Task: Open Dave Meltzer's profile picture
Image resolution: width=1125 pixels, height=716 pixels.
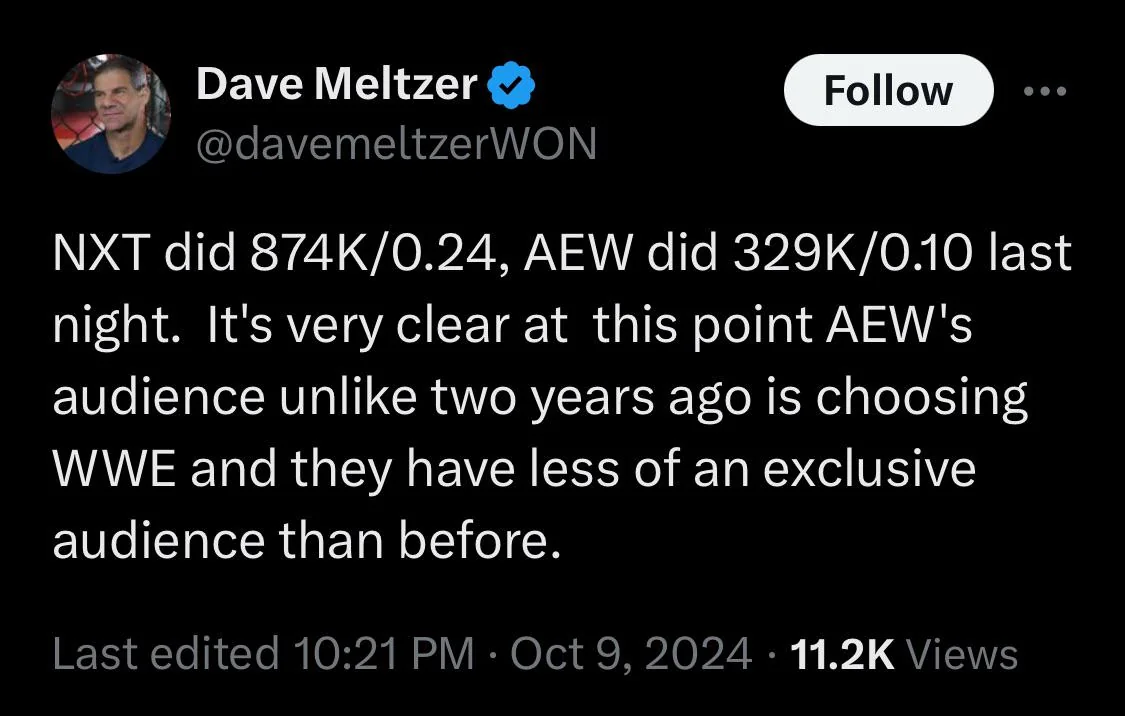Action: click(x=111, y=114)
